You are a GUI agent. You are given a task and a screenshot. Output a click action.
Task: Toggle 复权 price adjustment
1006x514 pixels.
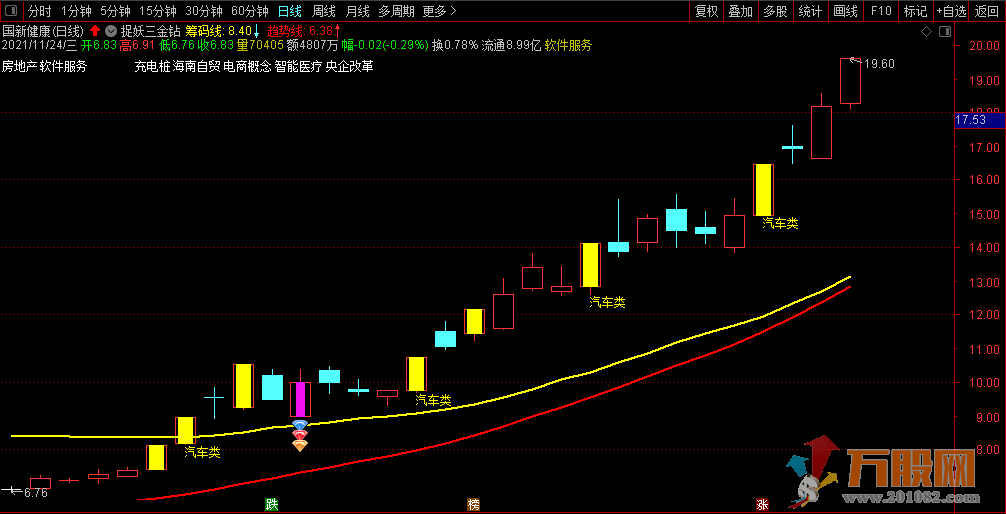pyautogui.click(x=706, y=11)
